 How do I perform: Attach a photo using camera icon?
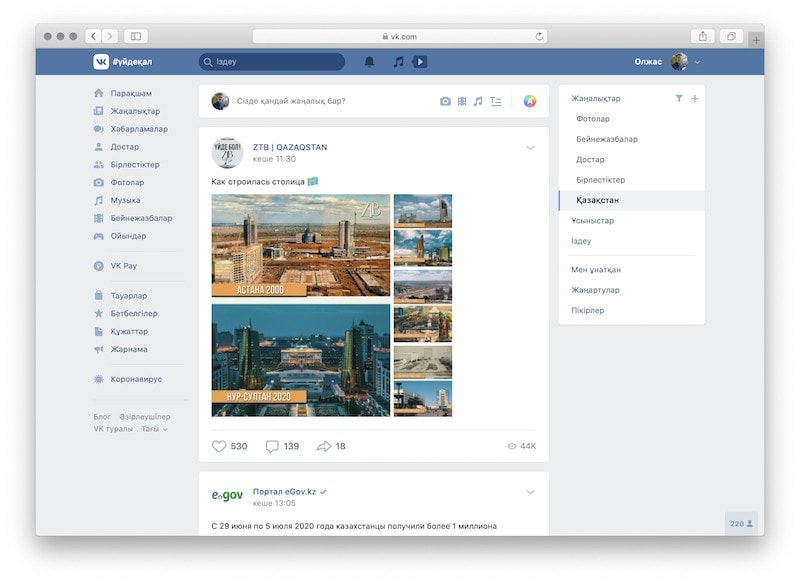(x=445, y=101)
